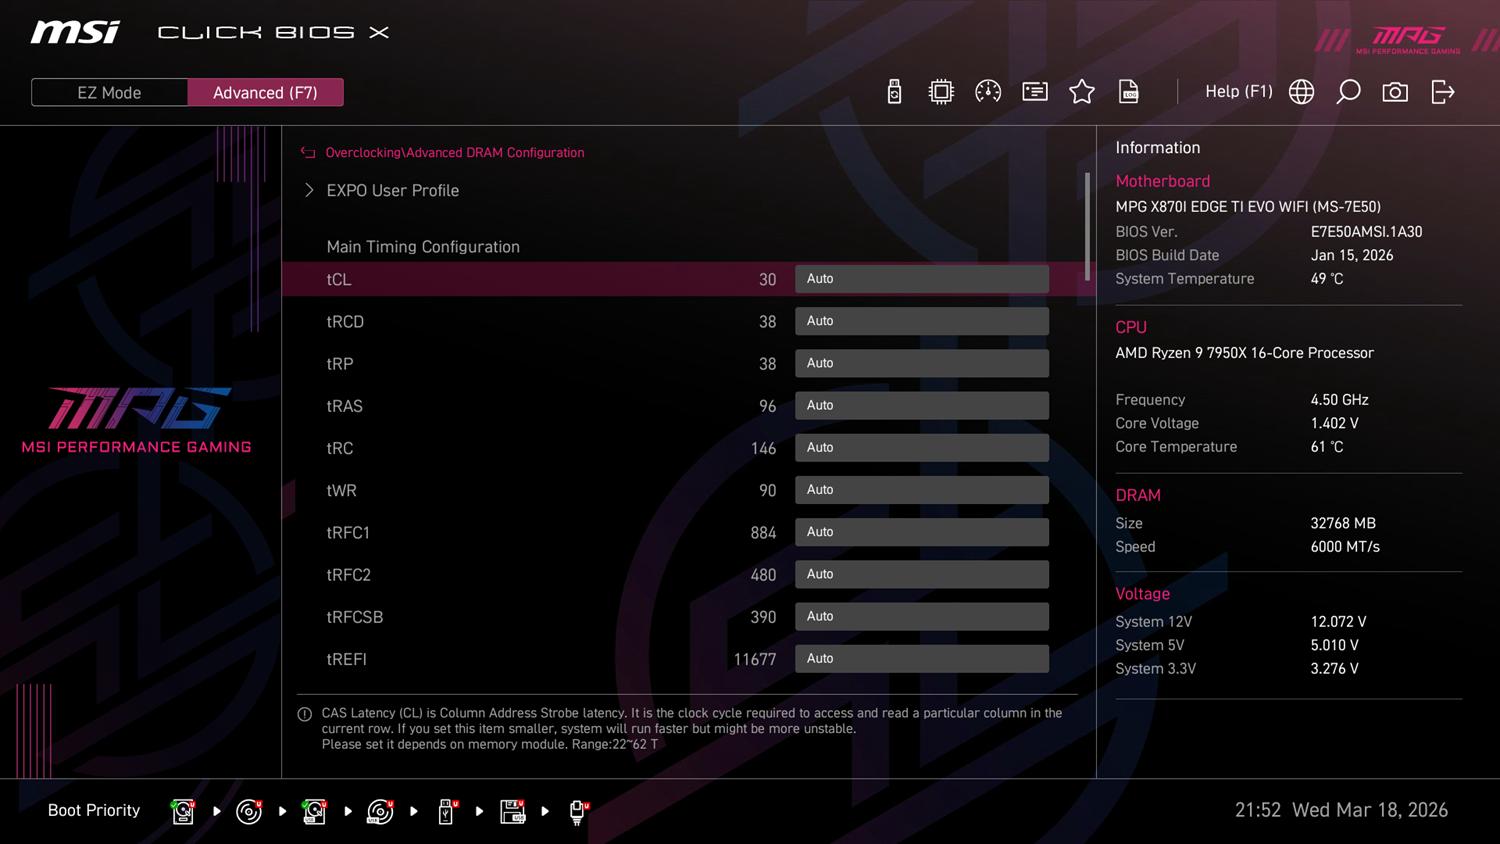Image resolution: width=1500 pixels, height=844 pixels.
Task: Open the tCL Auto dropdown field
Action: tap(921, 279)
